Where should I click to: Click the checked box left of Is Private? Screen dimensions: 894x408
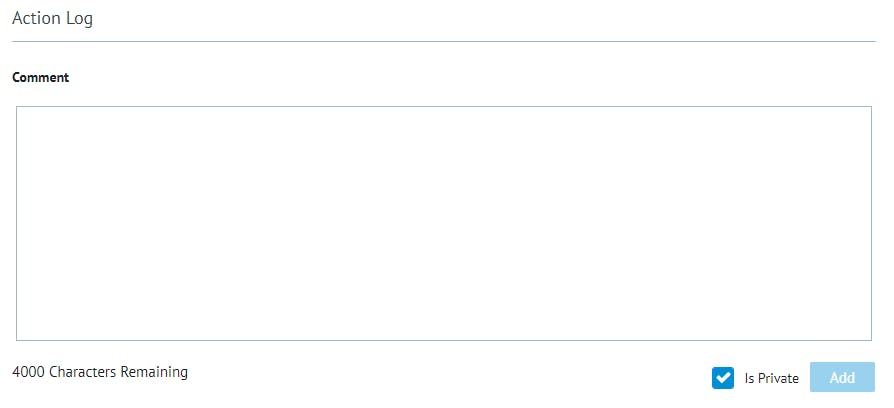pos(723,378)
